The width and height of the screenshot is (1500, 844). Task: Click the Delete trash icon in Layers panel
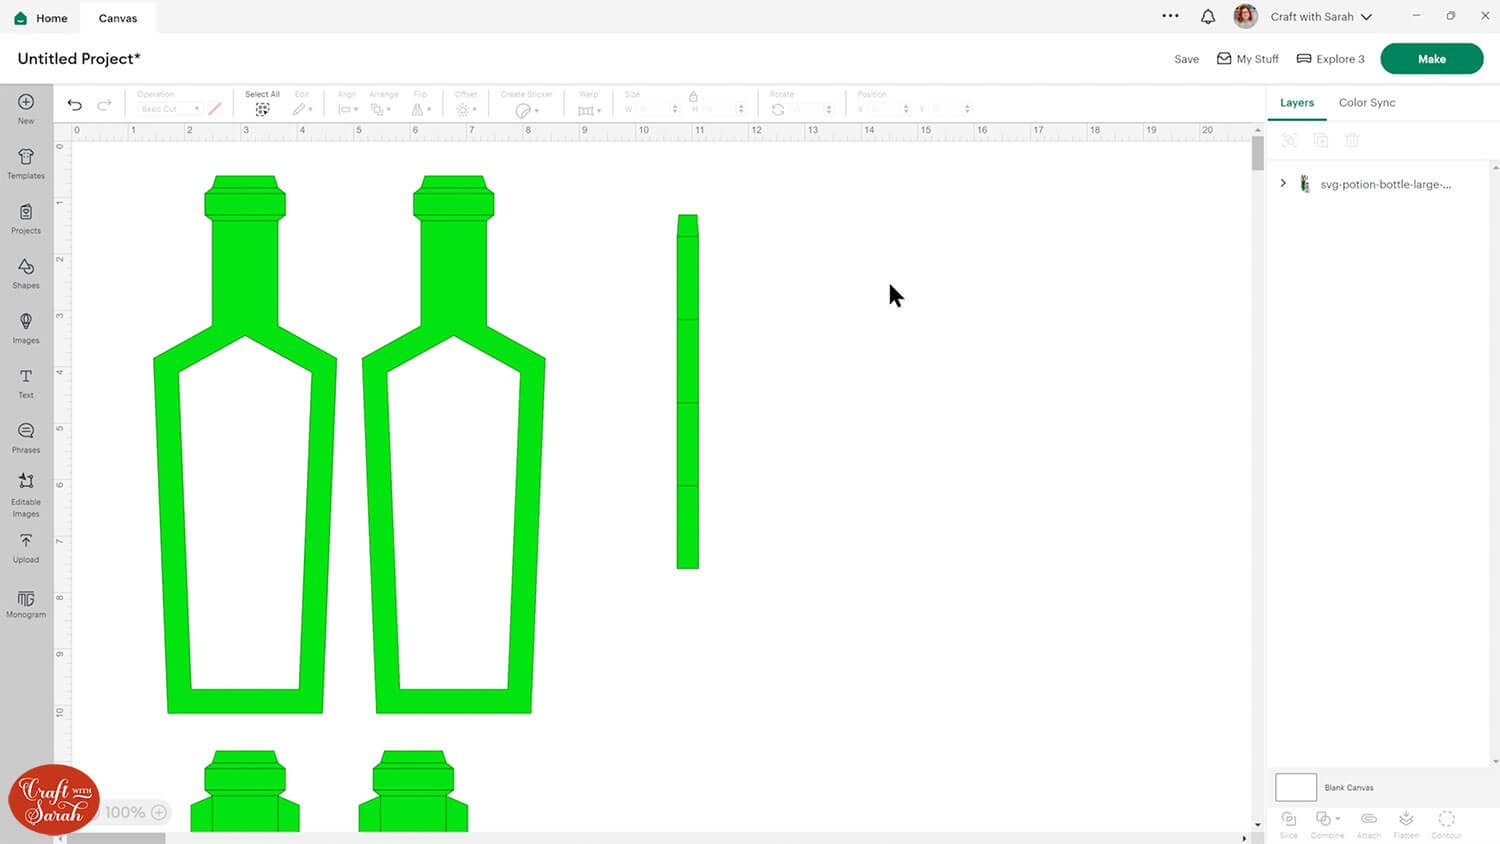tap(1352, 141)
